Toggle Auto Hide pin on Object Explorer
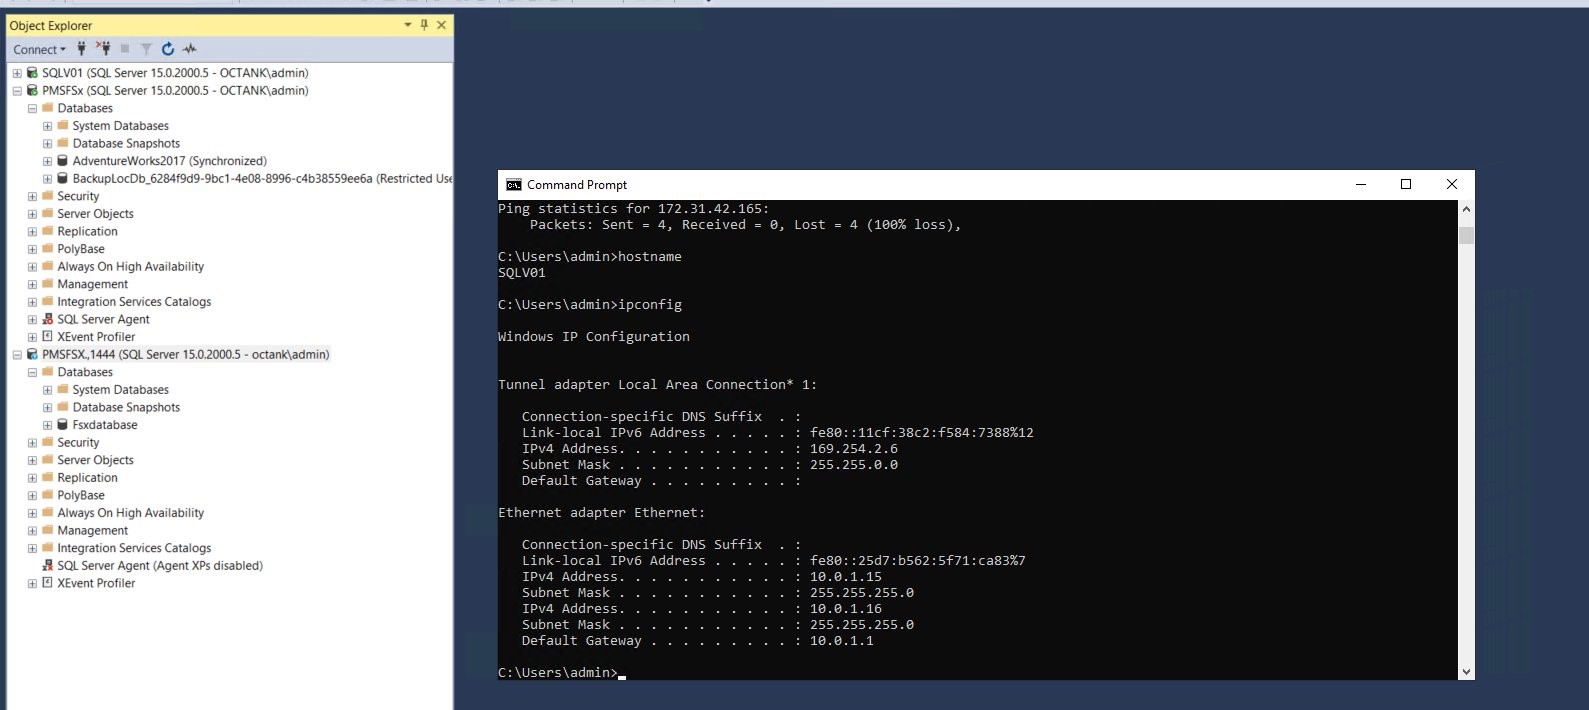Screen dimensions: 1589x710 (424, 25)
